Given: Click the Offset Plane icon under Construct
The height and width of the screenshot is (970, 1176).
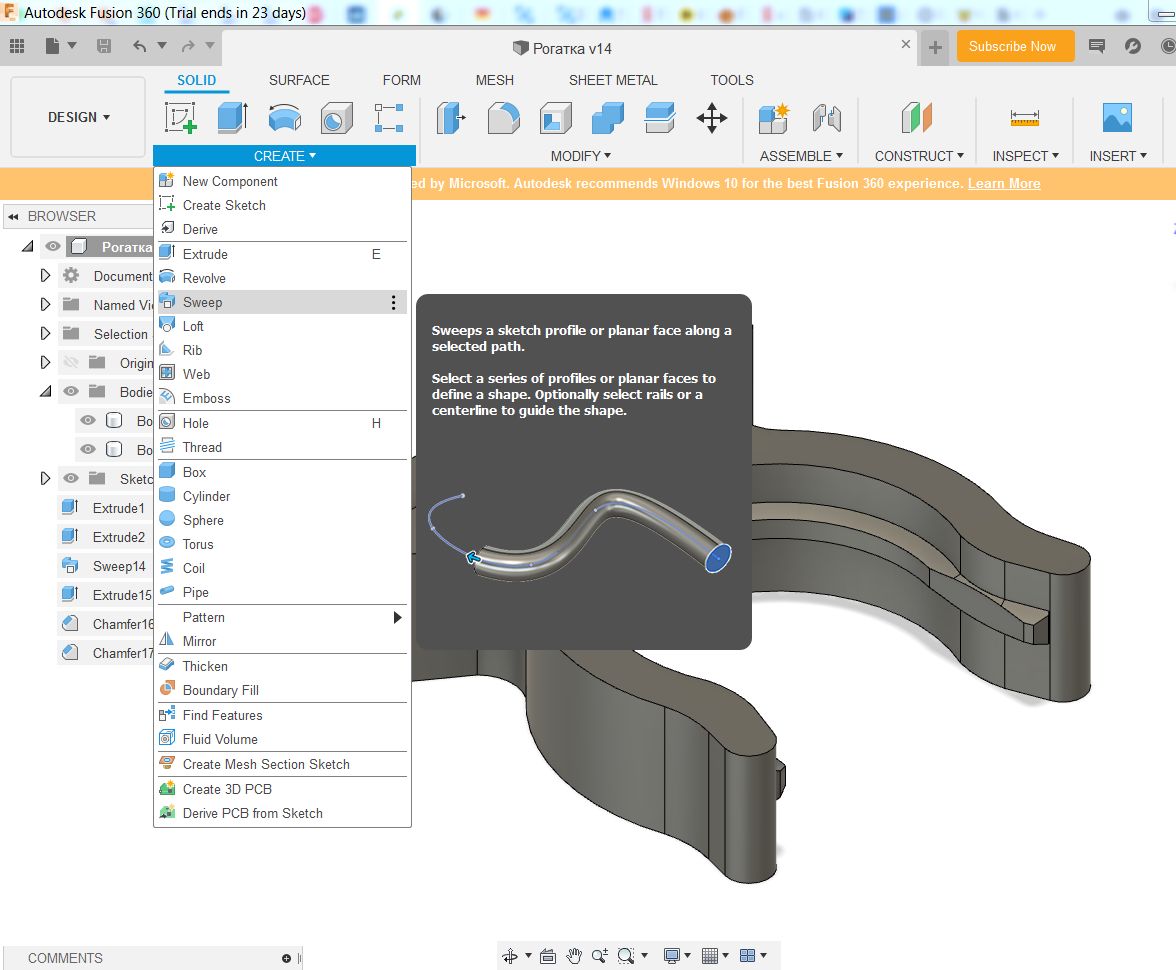Looking at the screenshot, I should tap(916, 118).
